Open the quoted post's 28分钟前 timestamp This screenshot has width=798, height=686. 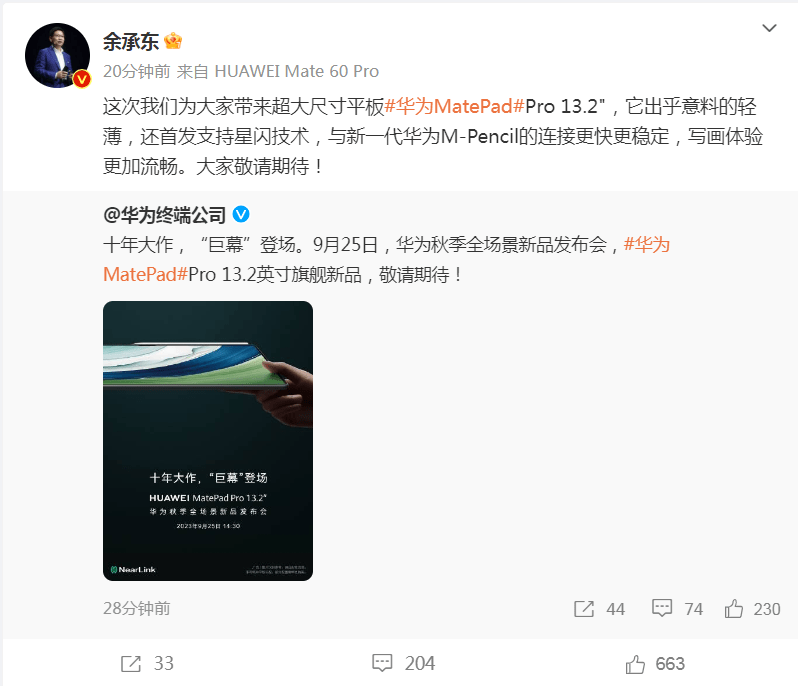click(x=136, y=608)
